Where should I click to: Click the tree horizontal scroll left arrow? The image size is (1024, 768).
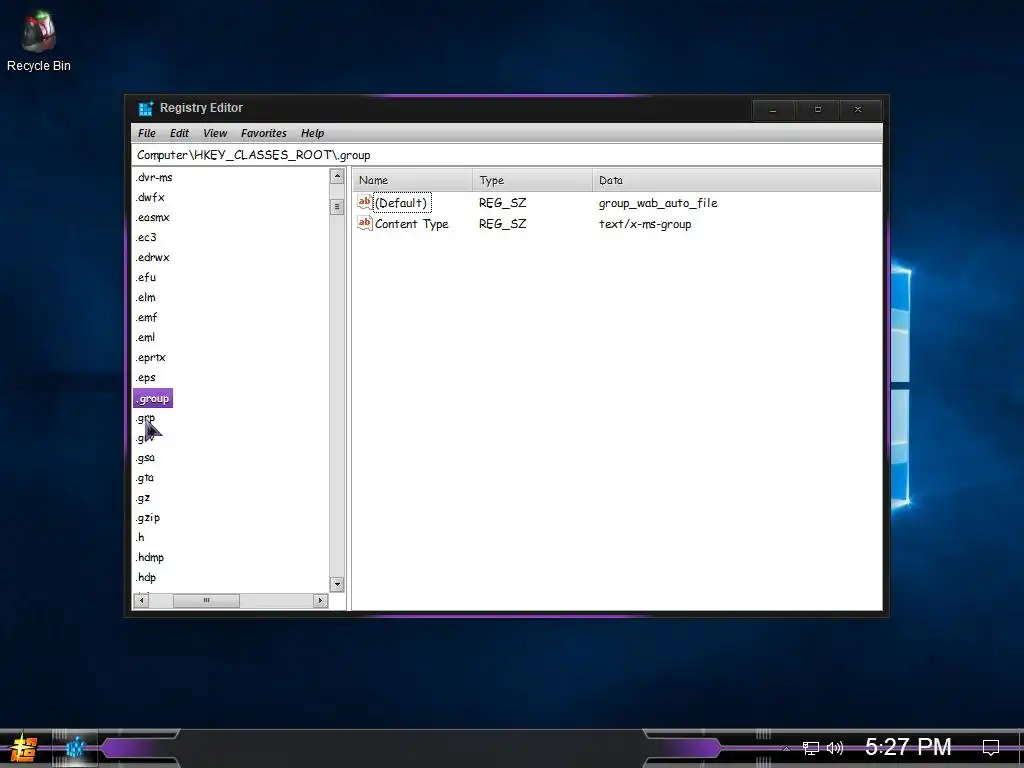pos(141,600)
